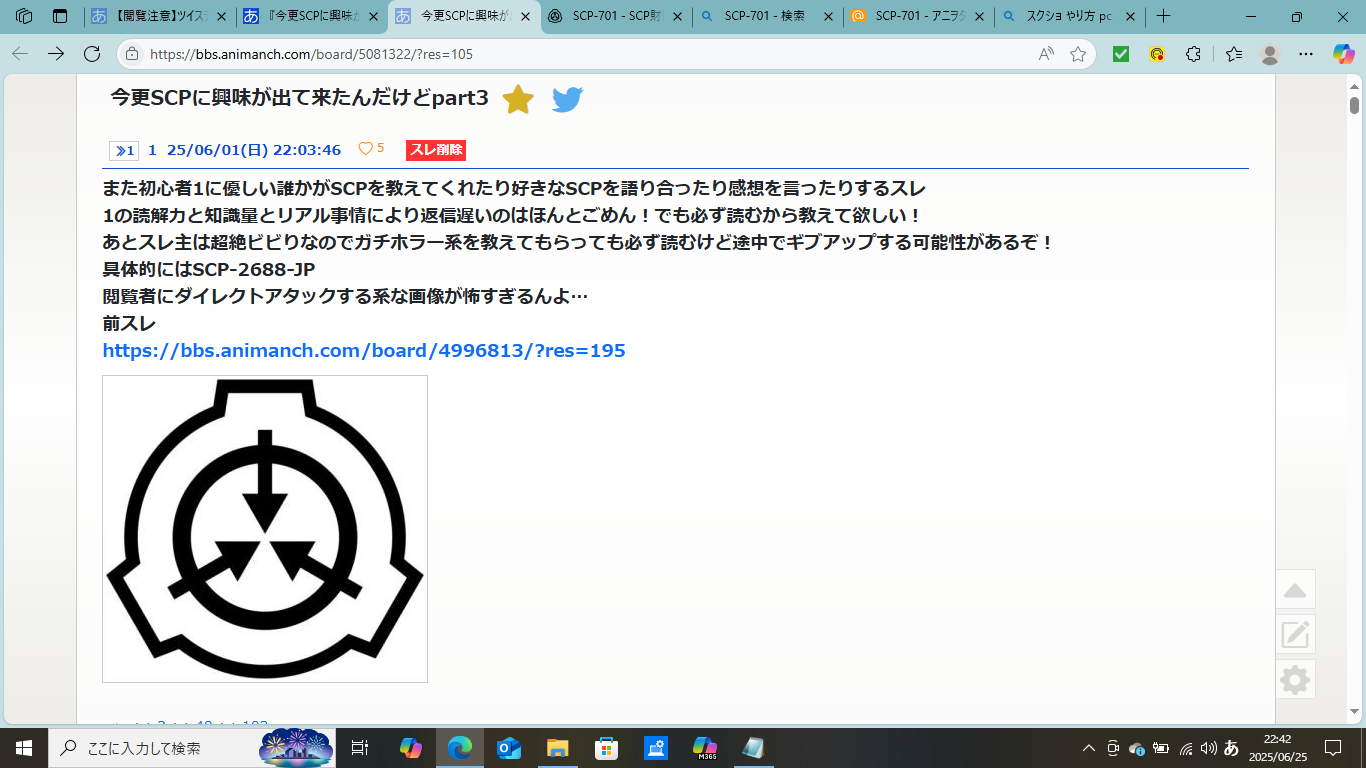Screen dimensions: 1366x768
Task: Turn on Read Aloud from the address bar
Action: 1046,54
